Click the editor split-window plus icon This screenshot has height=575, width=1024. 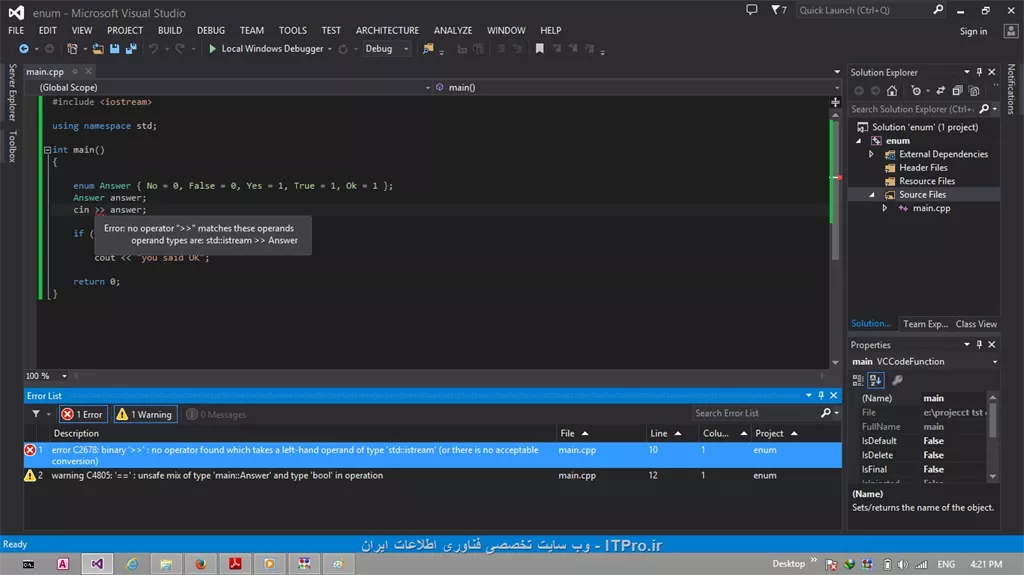(835, 102)
